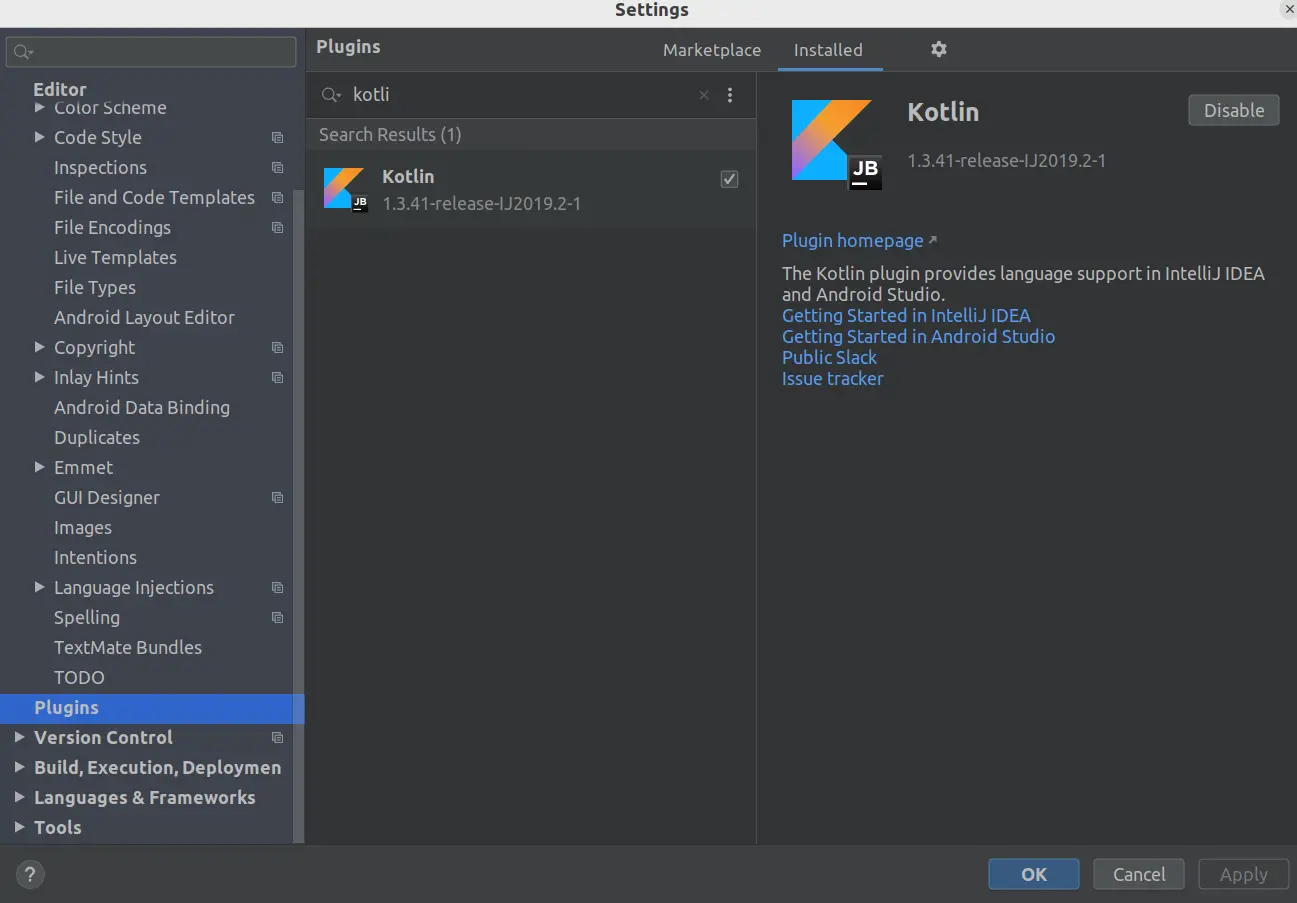The image size is (1297, 903).
Task: Click the Disable plugin button
Action: click(x=1233, y=110)
